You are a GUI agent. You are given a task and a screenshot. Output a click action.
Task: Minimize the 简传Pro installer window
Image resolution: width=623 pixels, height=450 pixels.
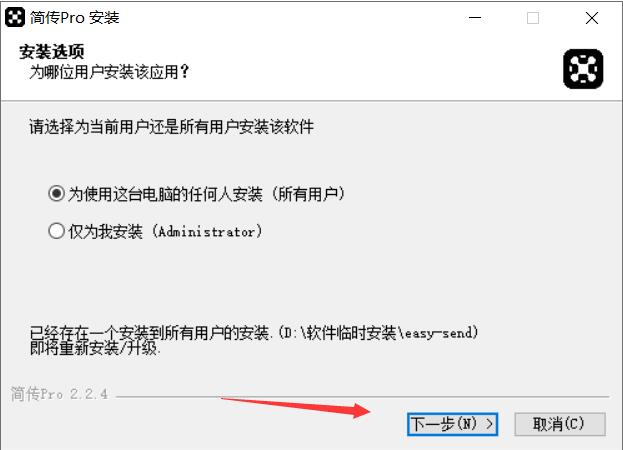(x=475, y=18)
